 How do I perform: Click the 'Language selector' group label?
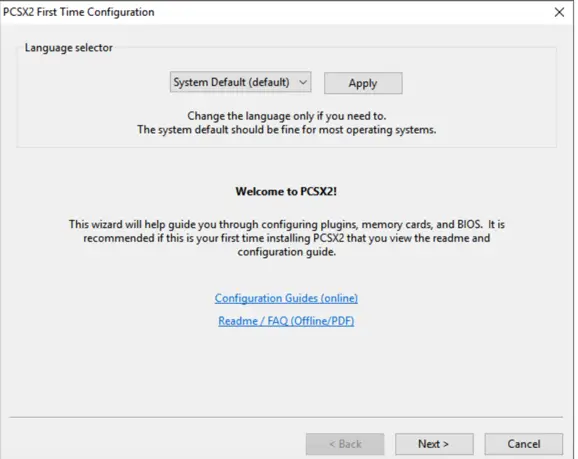point(69,48)
